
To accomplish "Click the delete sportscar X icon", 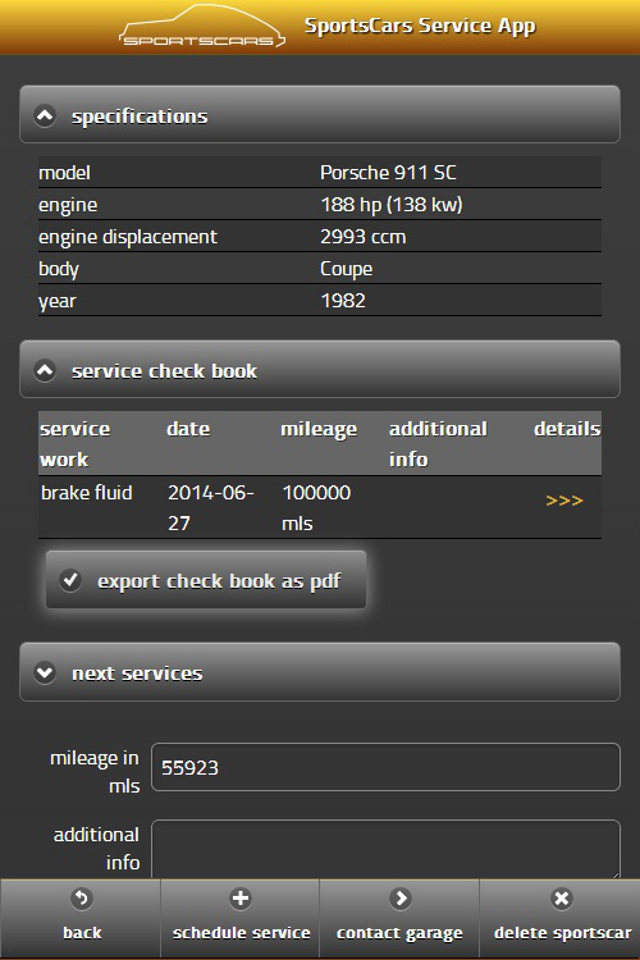I will pos(560,898).
